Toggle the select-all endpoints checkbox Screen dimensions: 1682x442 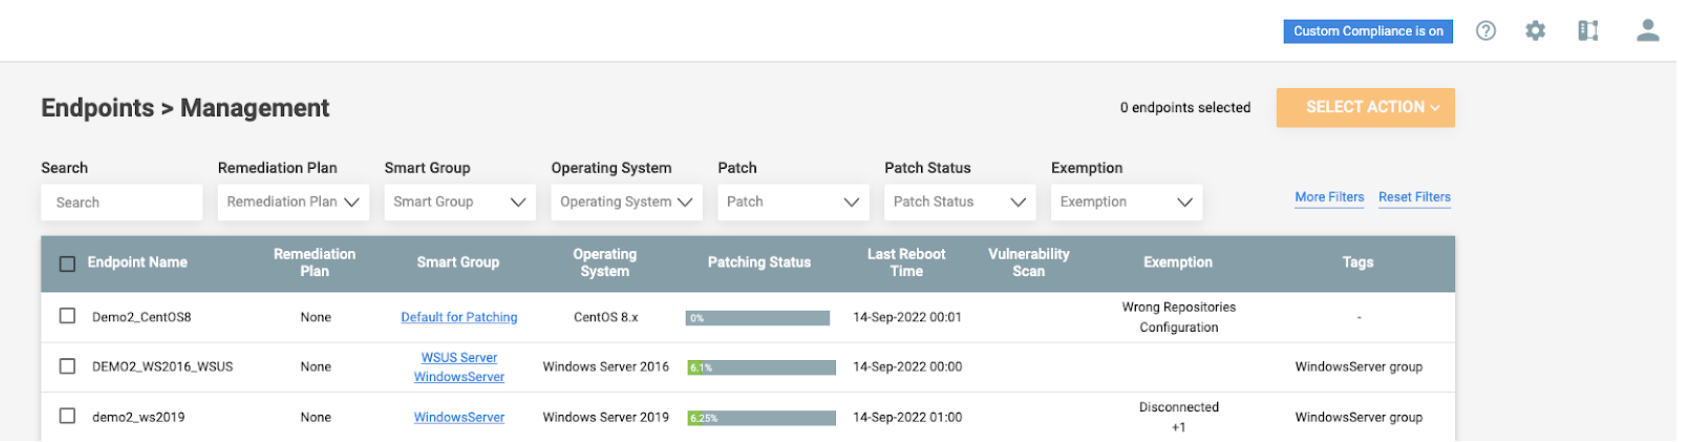click(67, 264)
